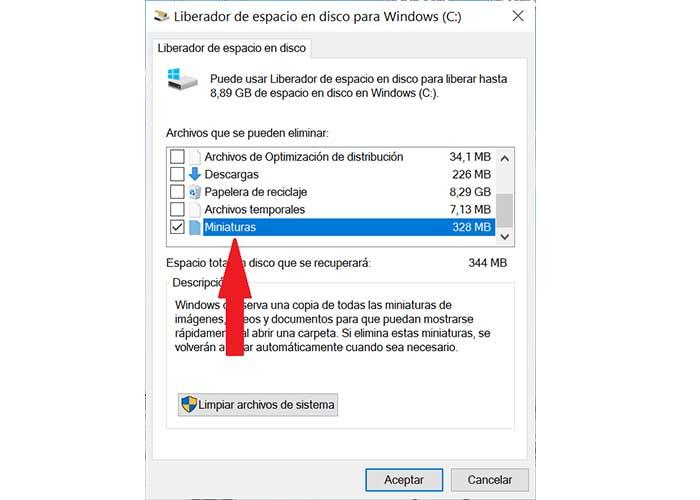Image resolution: width=700 pixels, height=500 pixels.
Task: Click Limpiar archivos de sistema button
Action: (x=258, y=404)
